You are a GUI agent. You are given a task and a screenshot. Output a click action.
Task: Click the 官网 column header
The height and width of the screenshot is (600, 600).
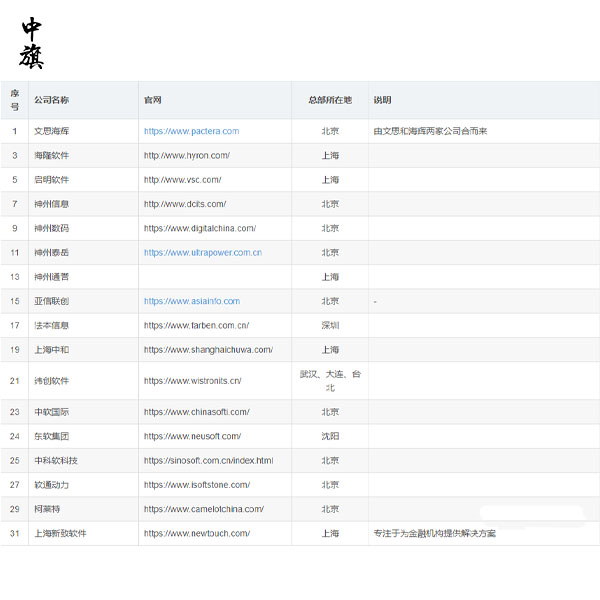coord(153,100)
